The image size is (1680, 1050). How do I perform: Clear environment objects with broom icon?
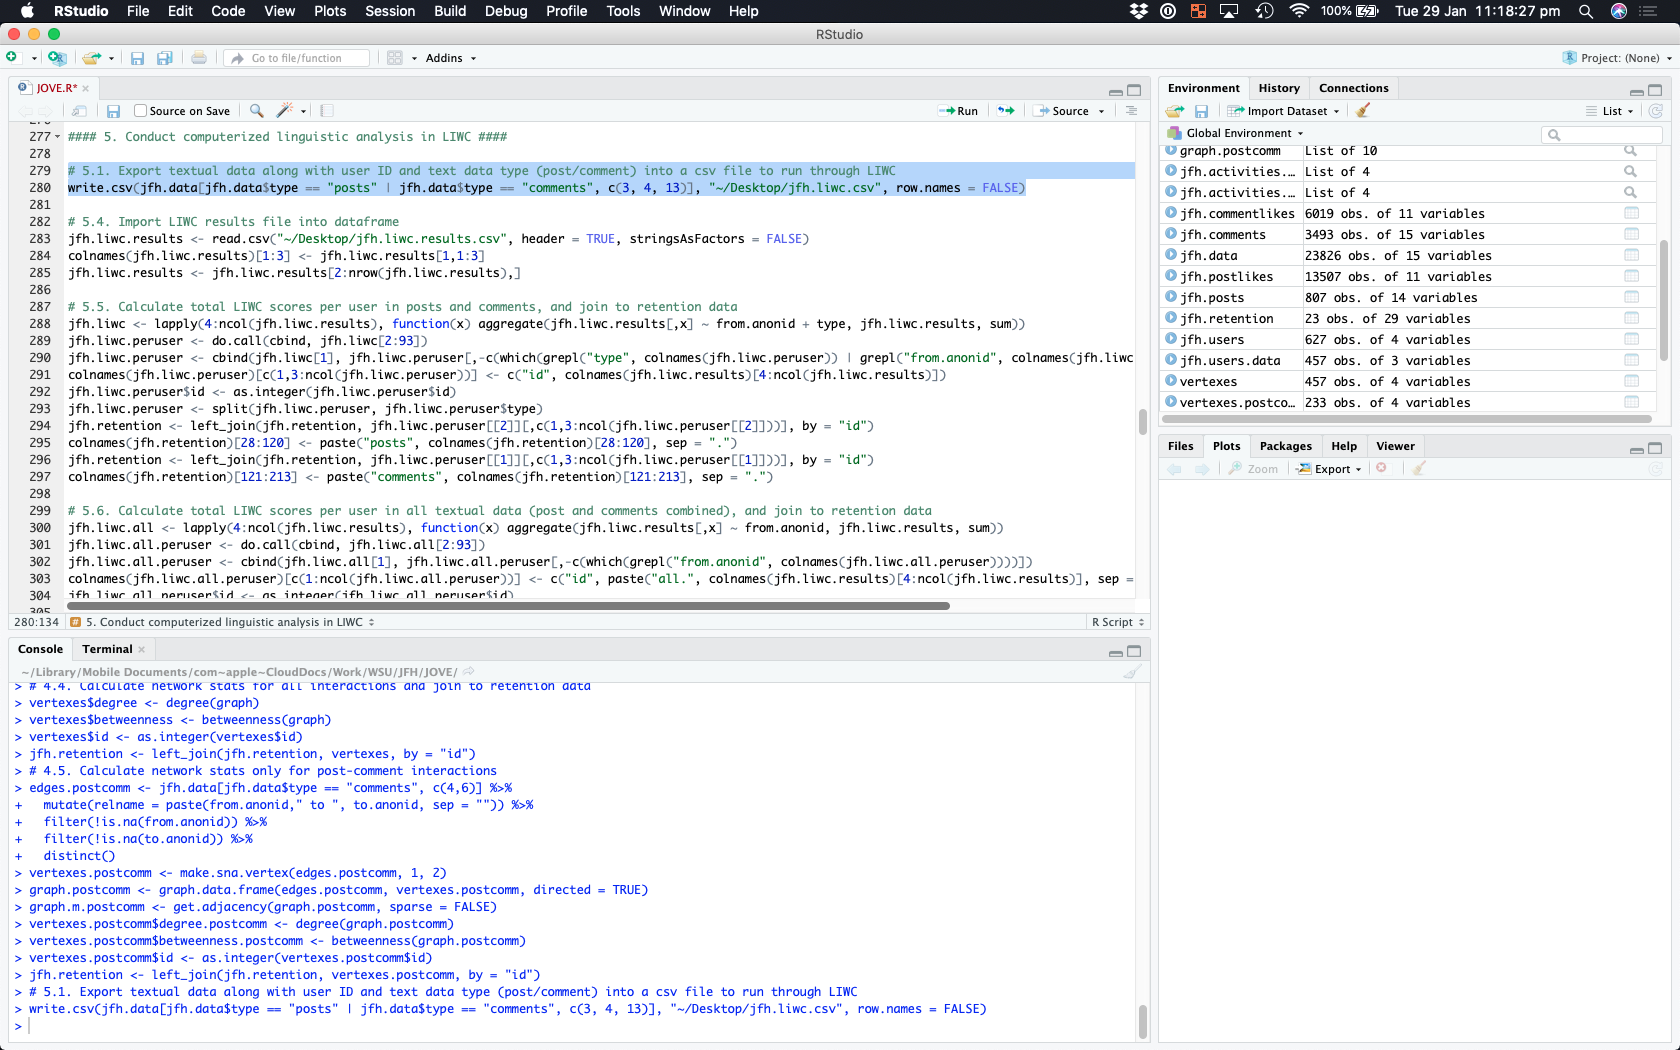click(1363, 111)
